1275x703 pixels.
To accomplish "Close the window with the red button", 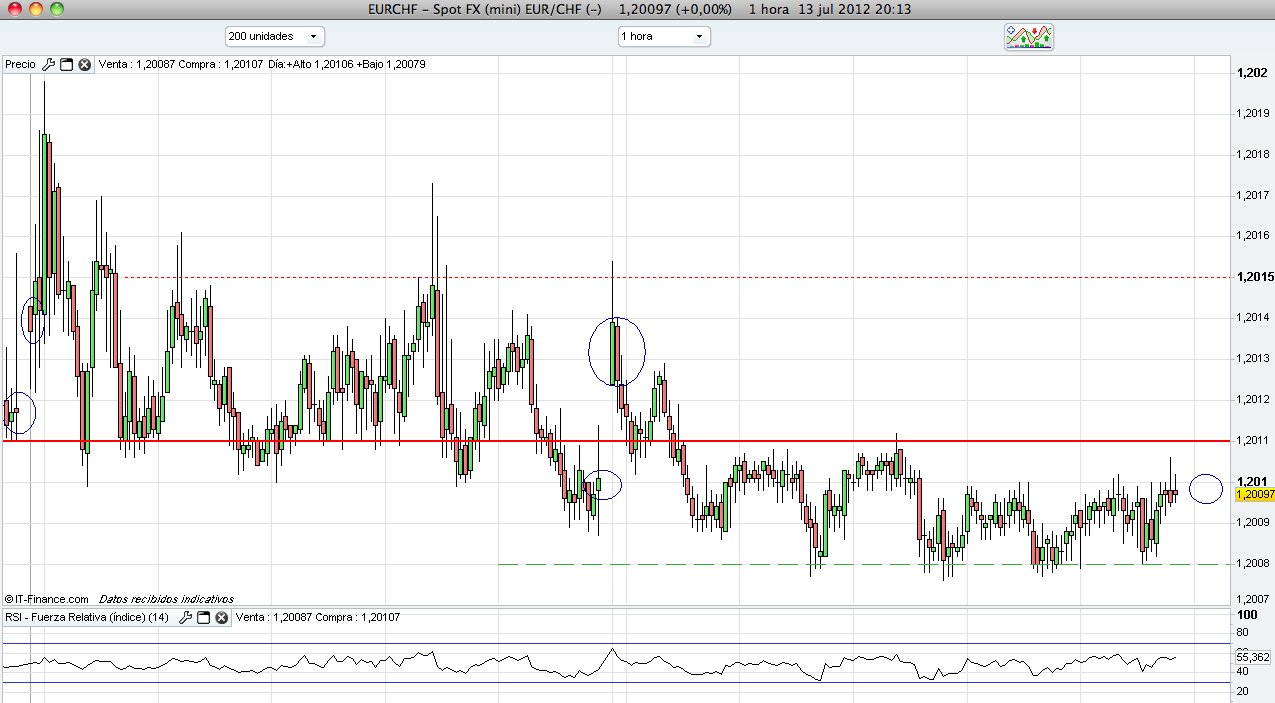I will (x=13, y=9).
